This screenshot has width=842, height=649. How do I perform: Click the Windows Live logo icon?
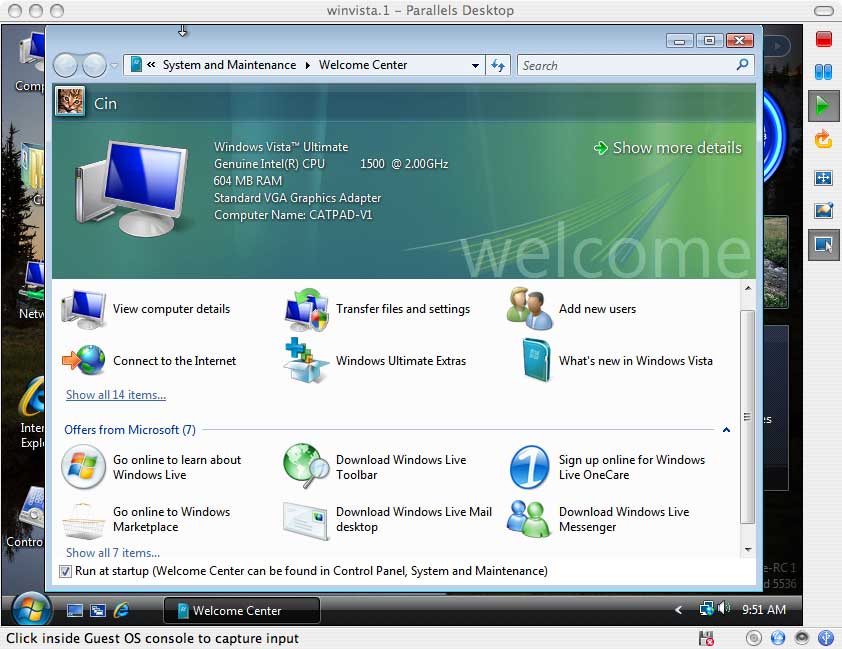(83, 466)
